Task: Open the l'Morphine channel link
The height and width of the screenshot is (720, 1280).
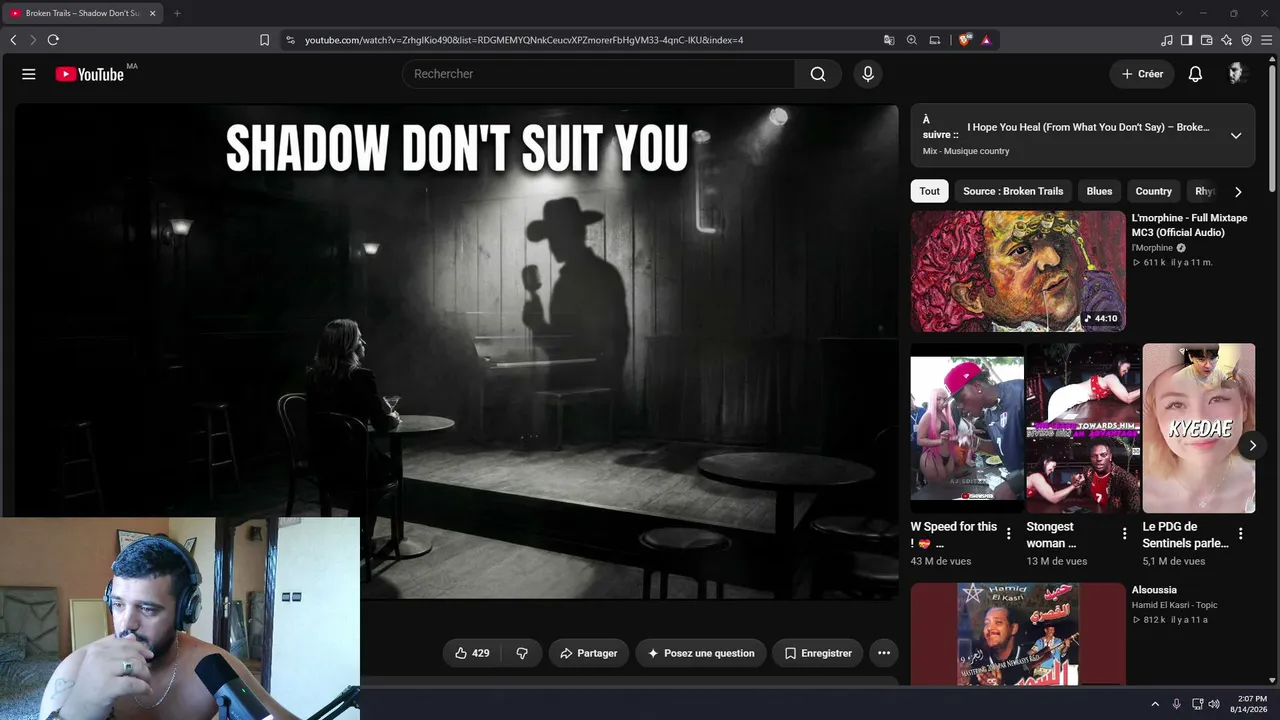Action: pyautogui.click(x=1152, y=248)
